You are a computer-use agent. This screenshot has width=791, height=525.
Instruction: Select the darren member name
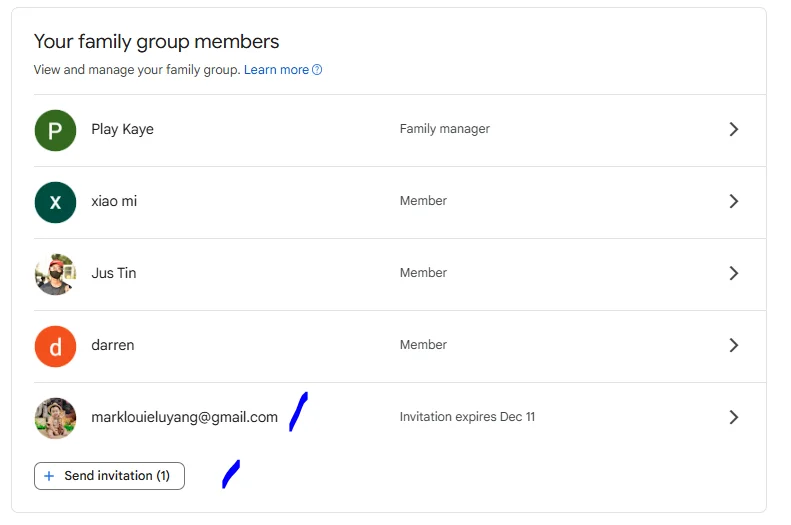coord(113,345)
